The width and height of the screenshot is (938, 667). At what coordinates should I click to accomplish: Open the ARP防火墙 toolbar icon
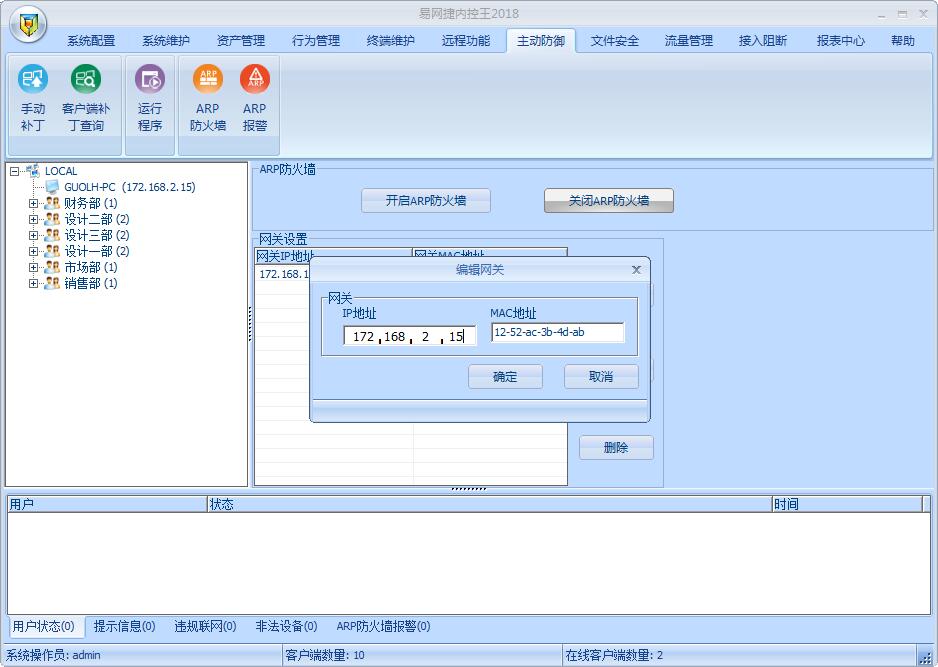pyautogui.click(x=208, y=98)
